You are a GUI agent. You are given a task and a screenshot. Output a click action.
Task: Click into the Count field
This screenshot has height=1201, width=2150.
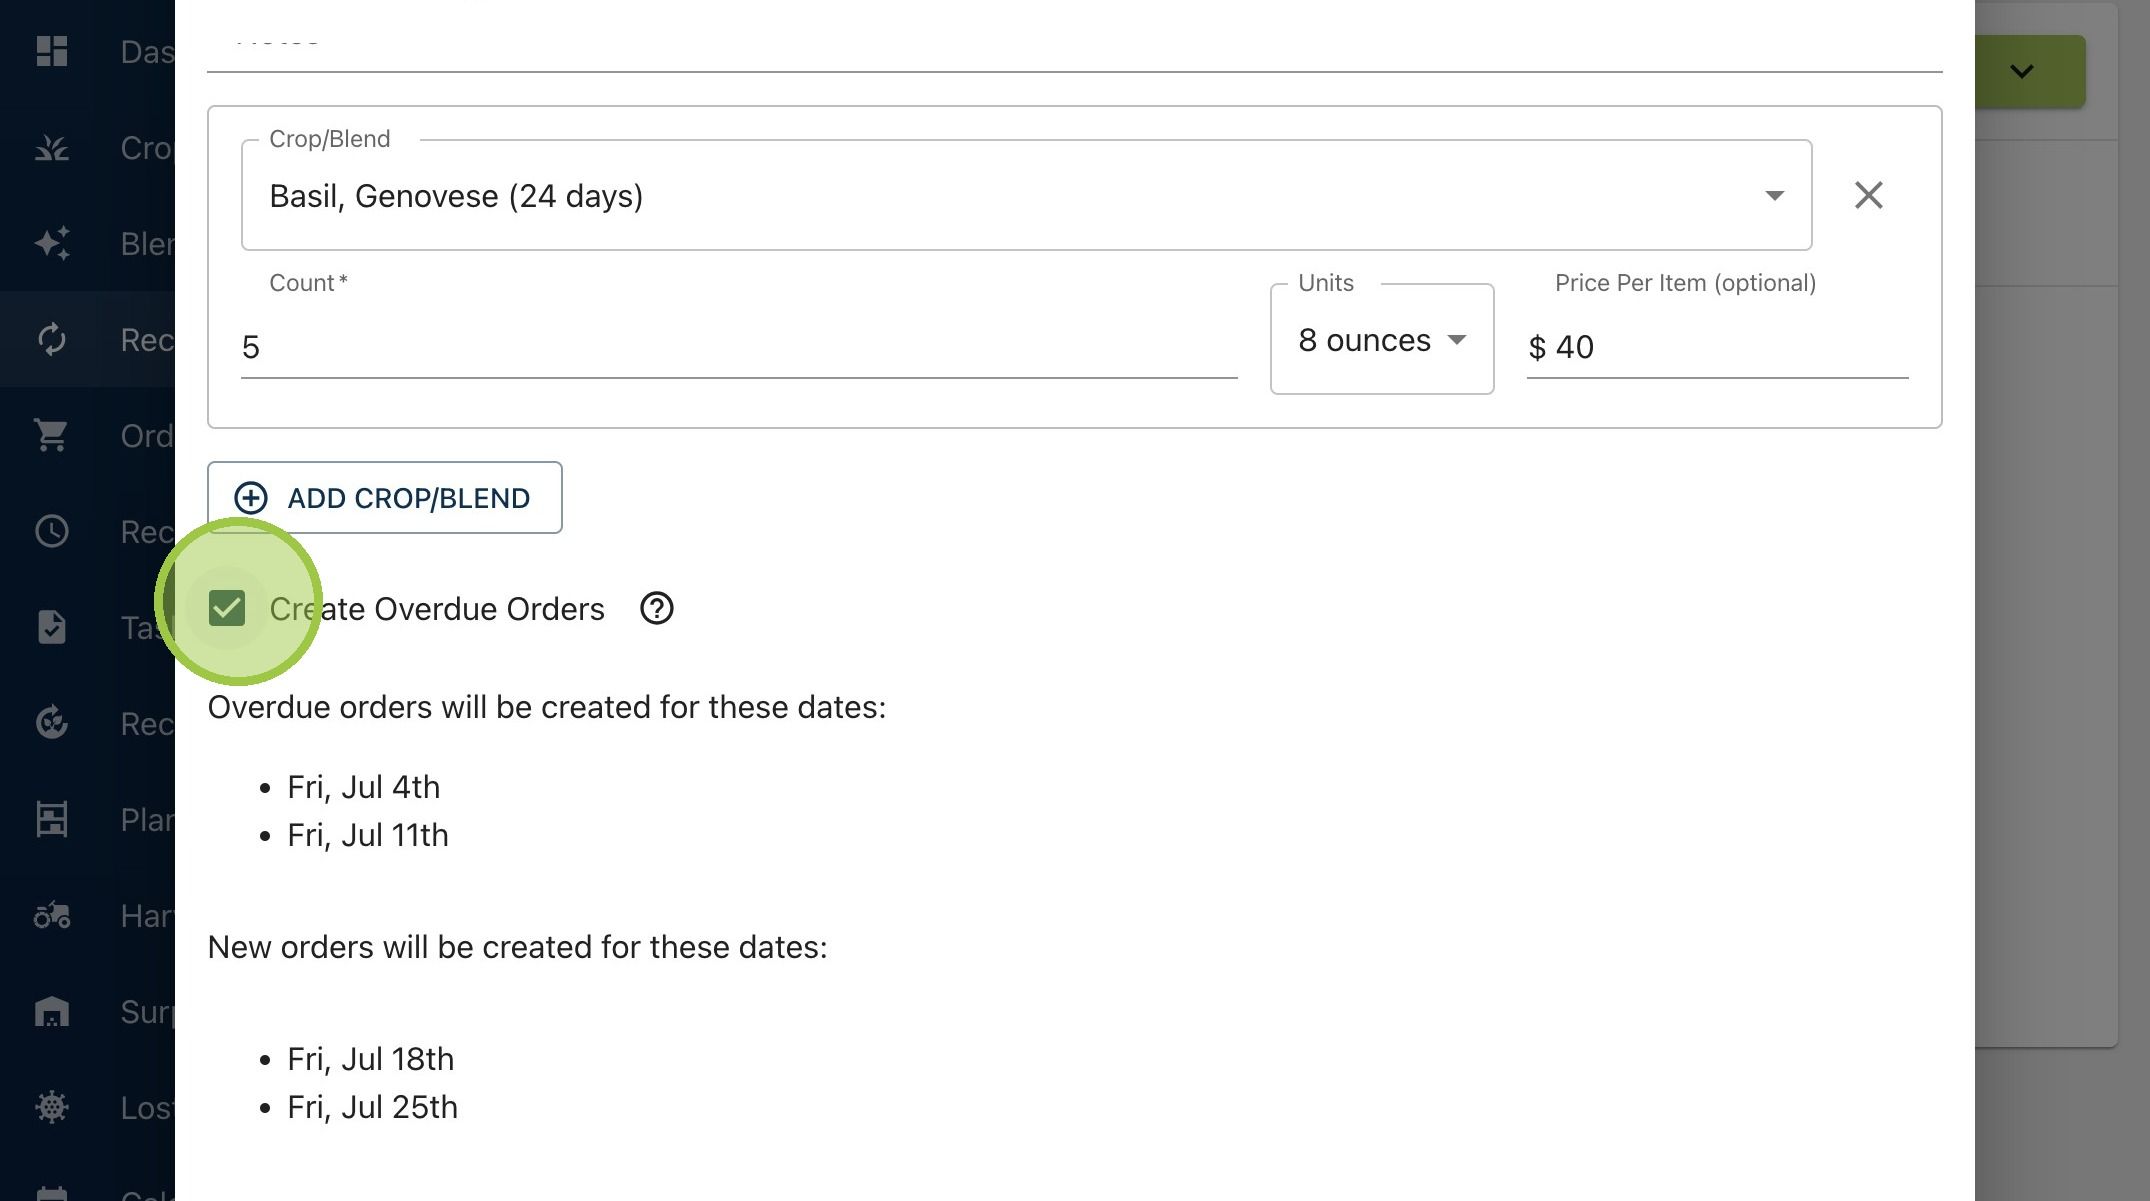[739, 347]
